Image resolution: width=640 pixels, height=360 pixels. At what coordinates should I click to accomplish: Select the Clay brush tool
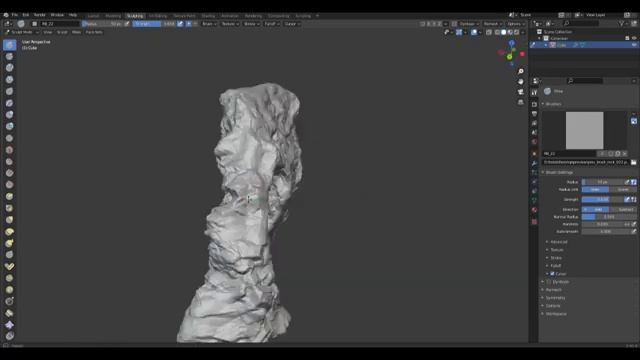click(9, 68)
